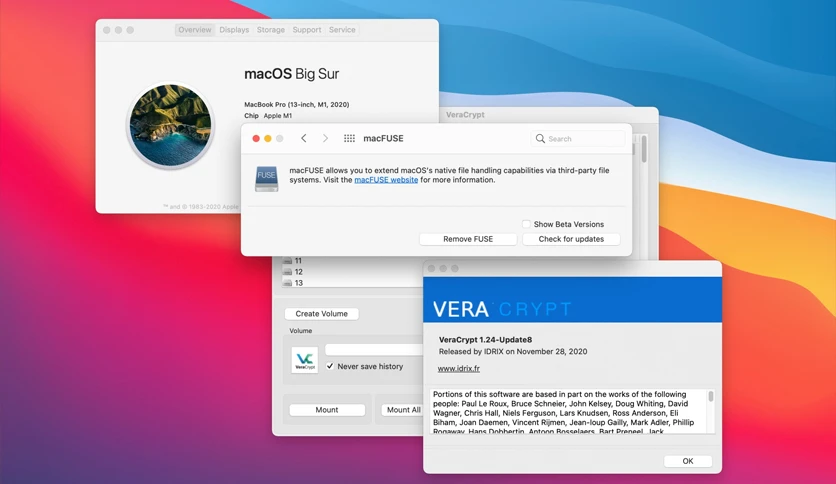Open the Support tab

click(307, 30)
